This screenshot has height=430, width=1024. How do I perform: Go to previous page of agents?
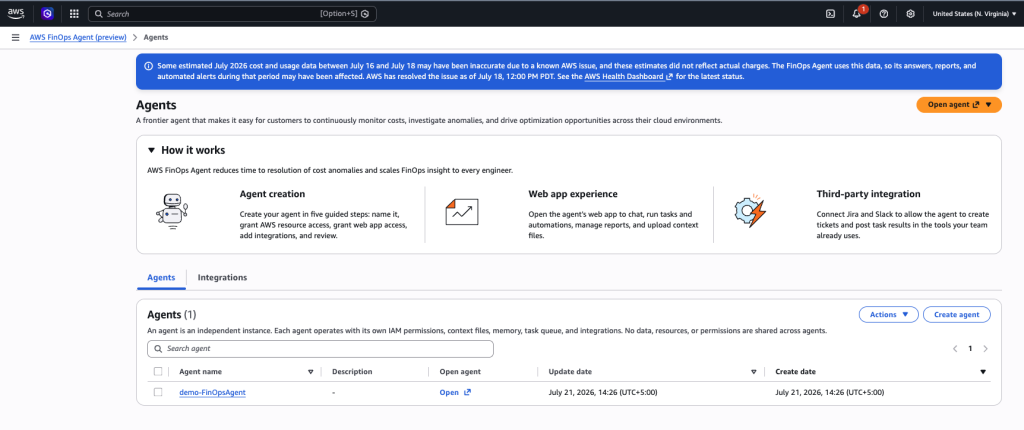click(955, 349)
